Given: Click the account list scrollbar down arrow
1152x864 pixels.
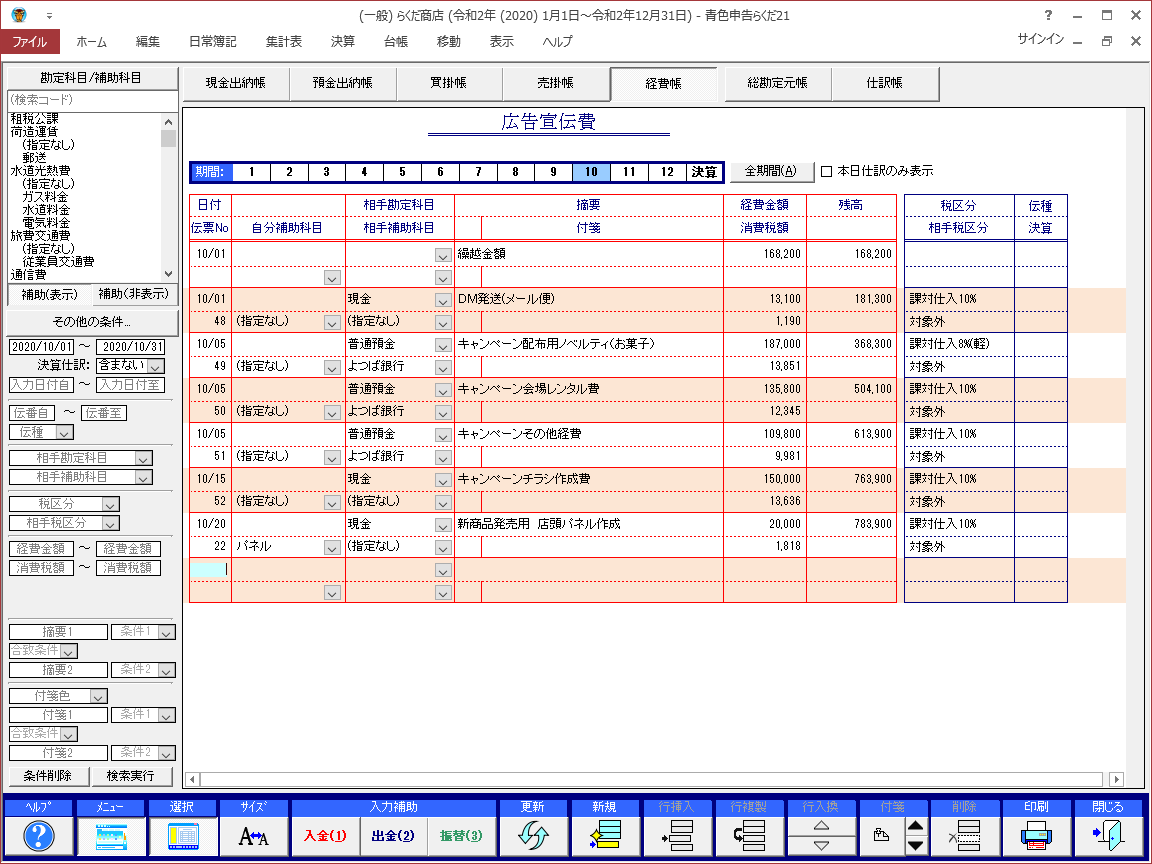Looking at the screenshot, I should click(x=168, y=273).
